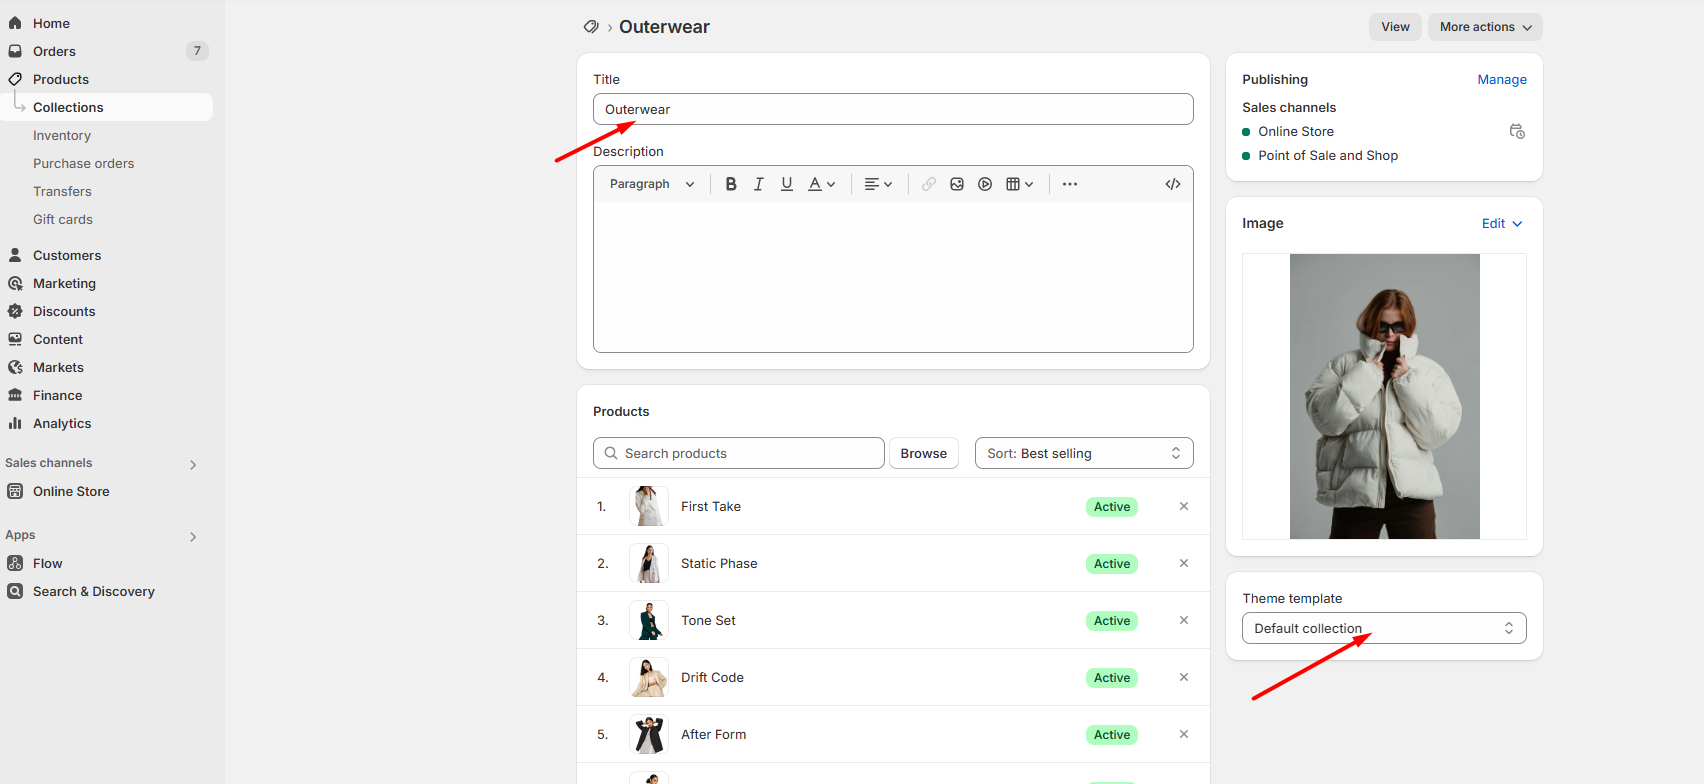Click the Discounts badge icon

15,311
